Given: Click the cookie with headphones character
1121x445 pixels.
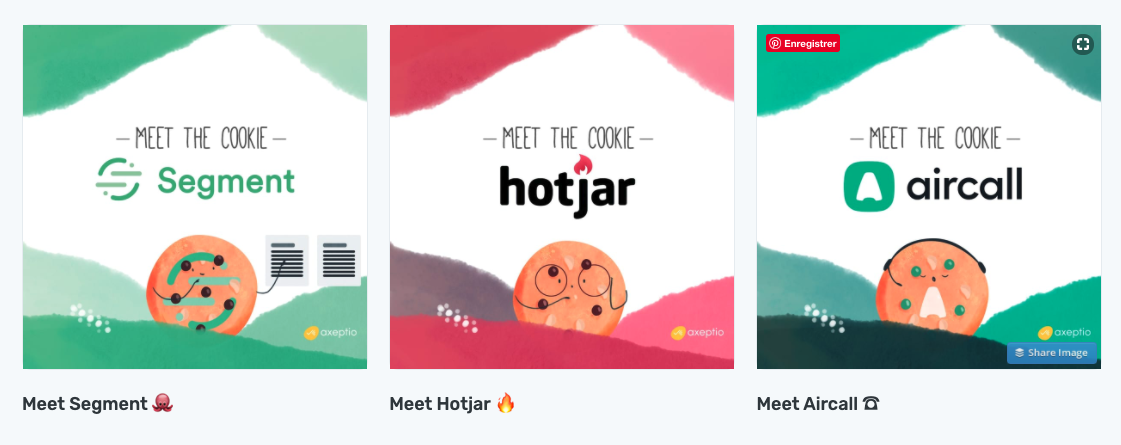Looking at the screenshot, I should click(933, 286).
